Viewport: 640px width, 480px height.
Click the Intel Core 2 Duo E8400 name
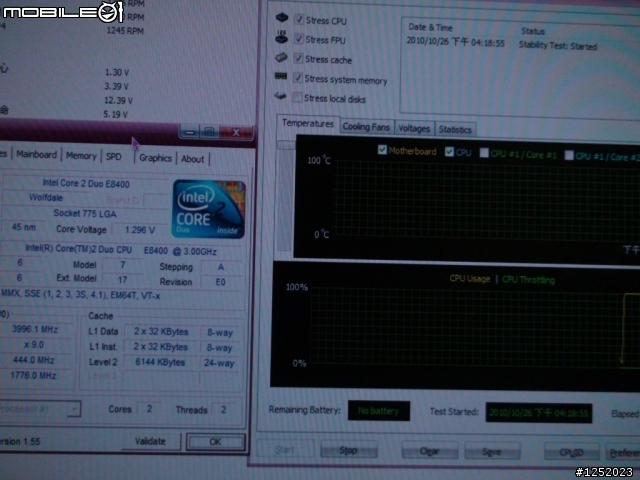click(x=86, y=184)
